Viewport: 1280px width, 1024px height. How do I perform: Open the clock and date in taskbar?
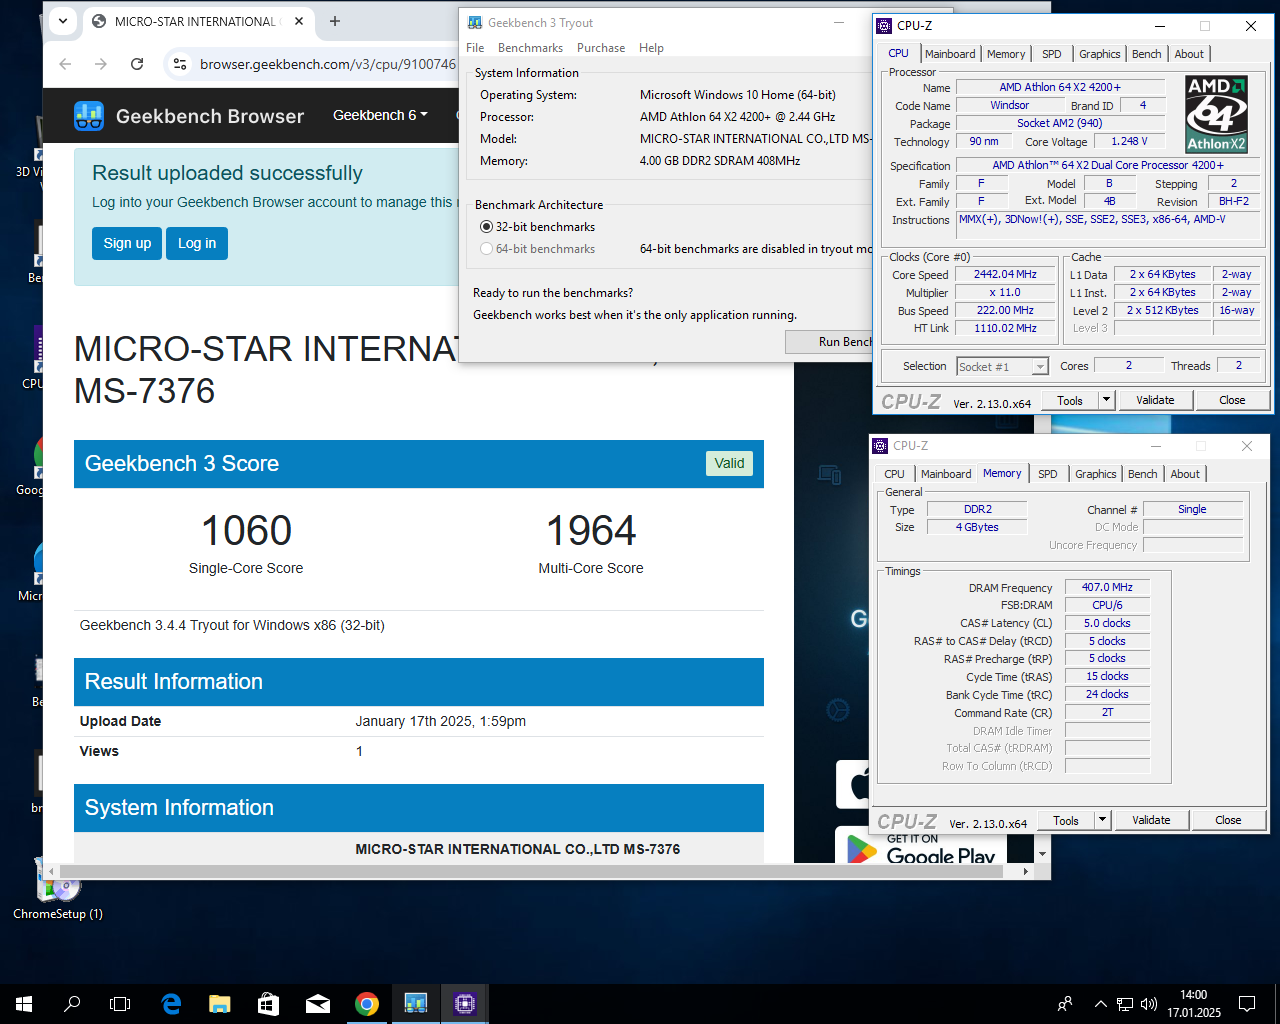tap(1194, 1004)
